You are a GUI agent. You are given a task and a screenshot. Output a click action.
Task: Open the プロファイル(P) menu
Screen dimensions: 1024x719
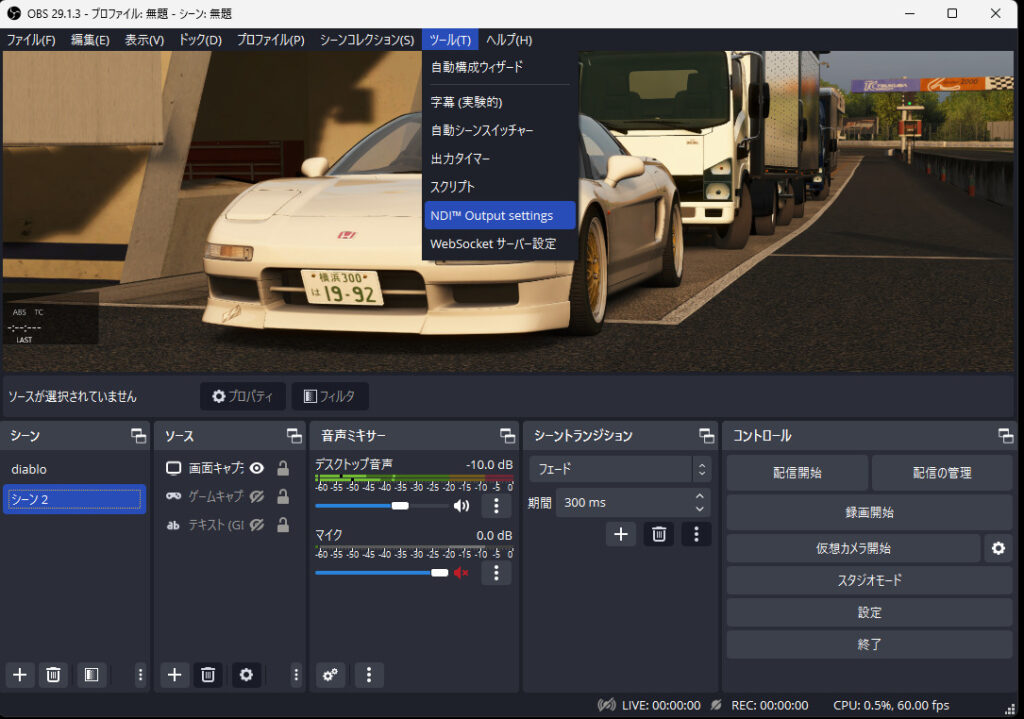click(x=270, y=40)
